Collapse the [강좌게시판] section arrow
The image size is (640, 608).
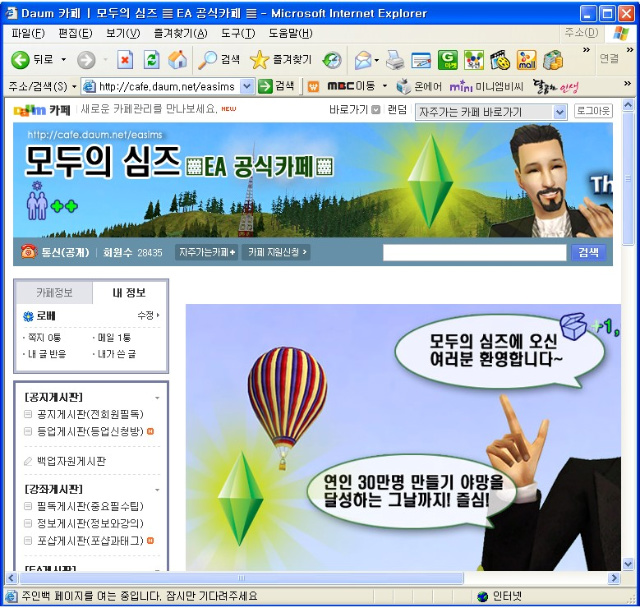[x=157, y=490]
